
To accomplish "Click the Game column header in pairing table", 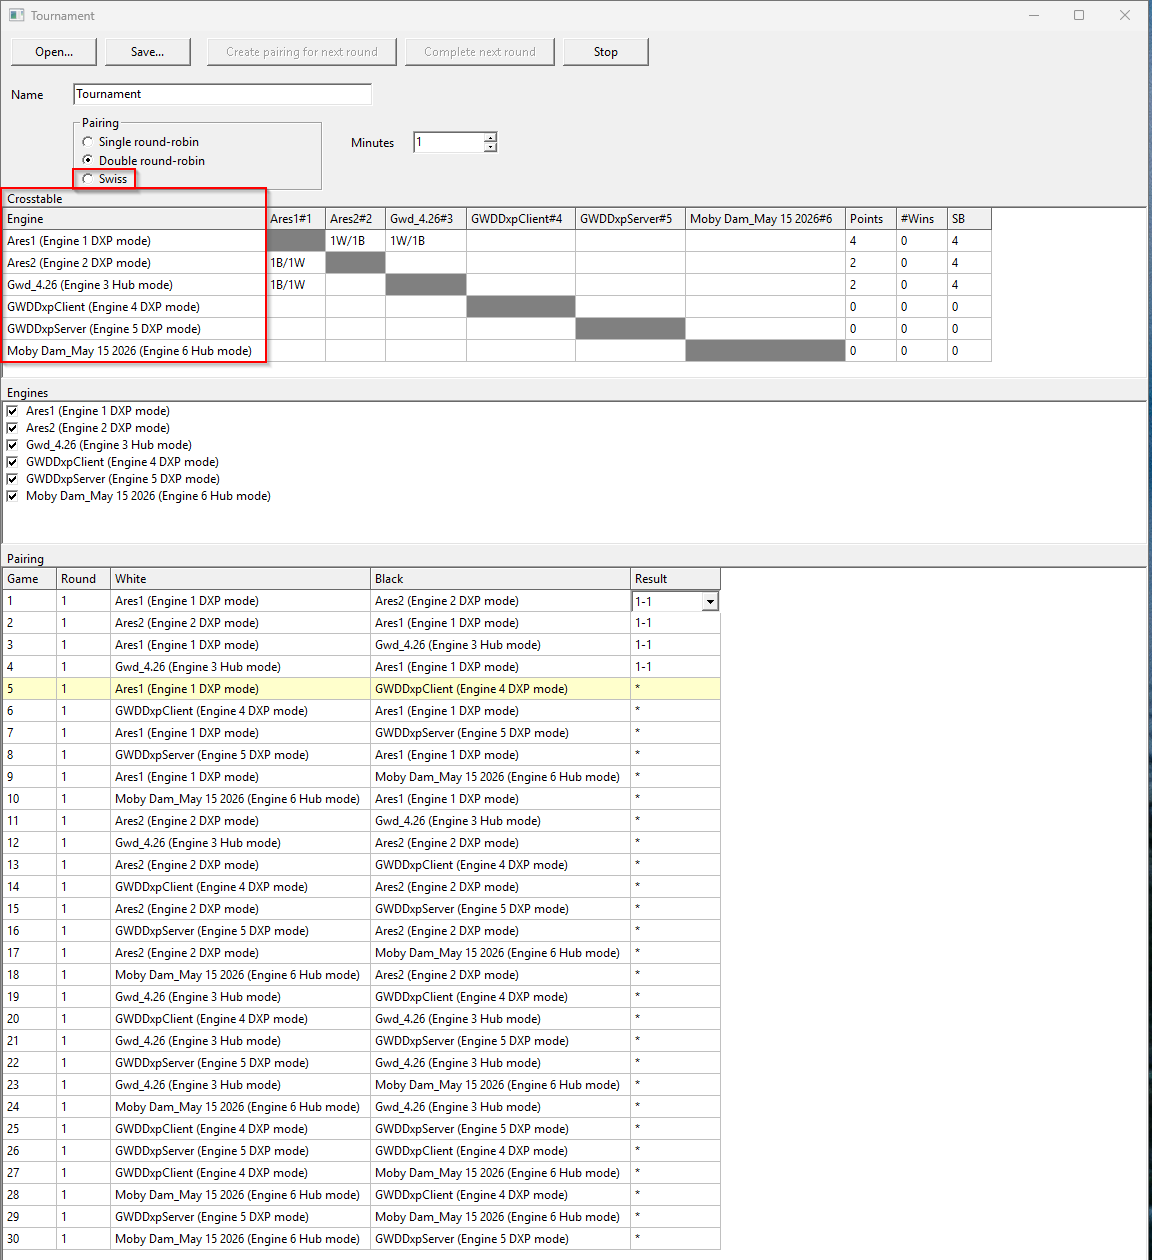I will click(x=29, y=579).
